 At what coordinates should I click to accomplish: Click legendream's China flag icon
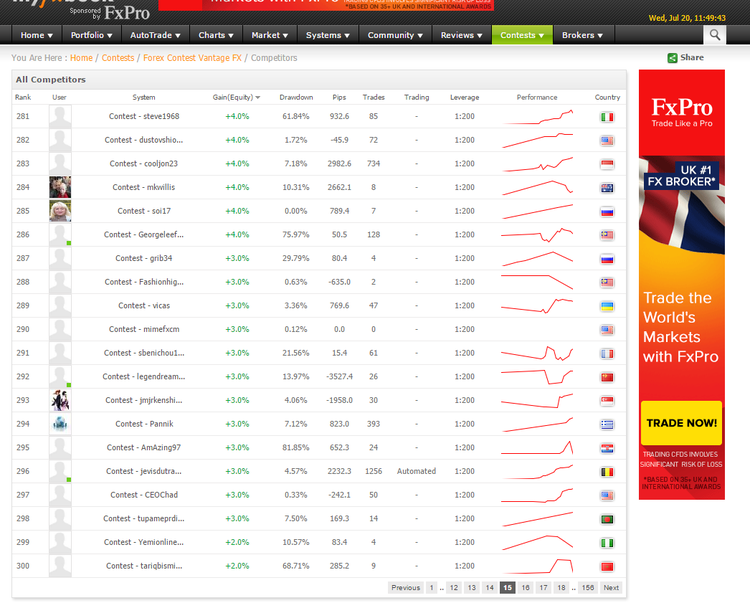click(x=607, y=377)
